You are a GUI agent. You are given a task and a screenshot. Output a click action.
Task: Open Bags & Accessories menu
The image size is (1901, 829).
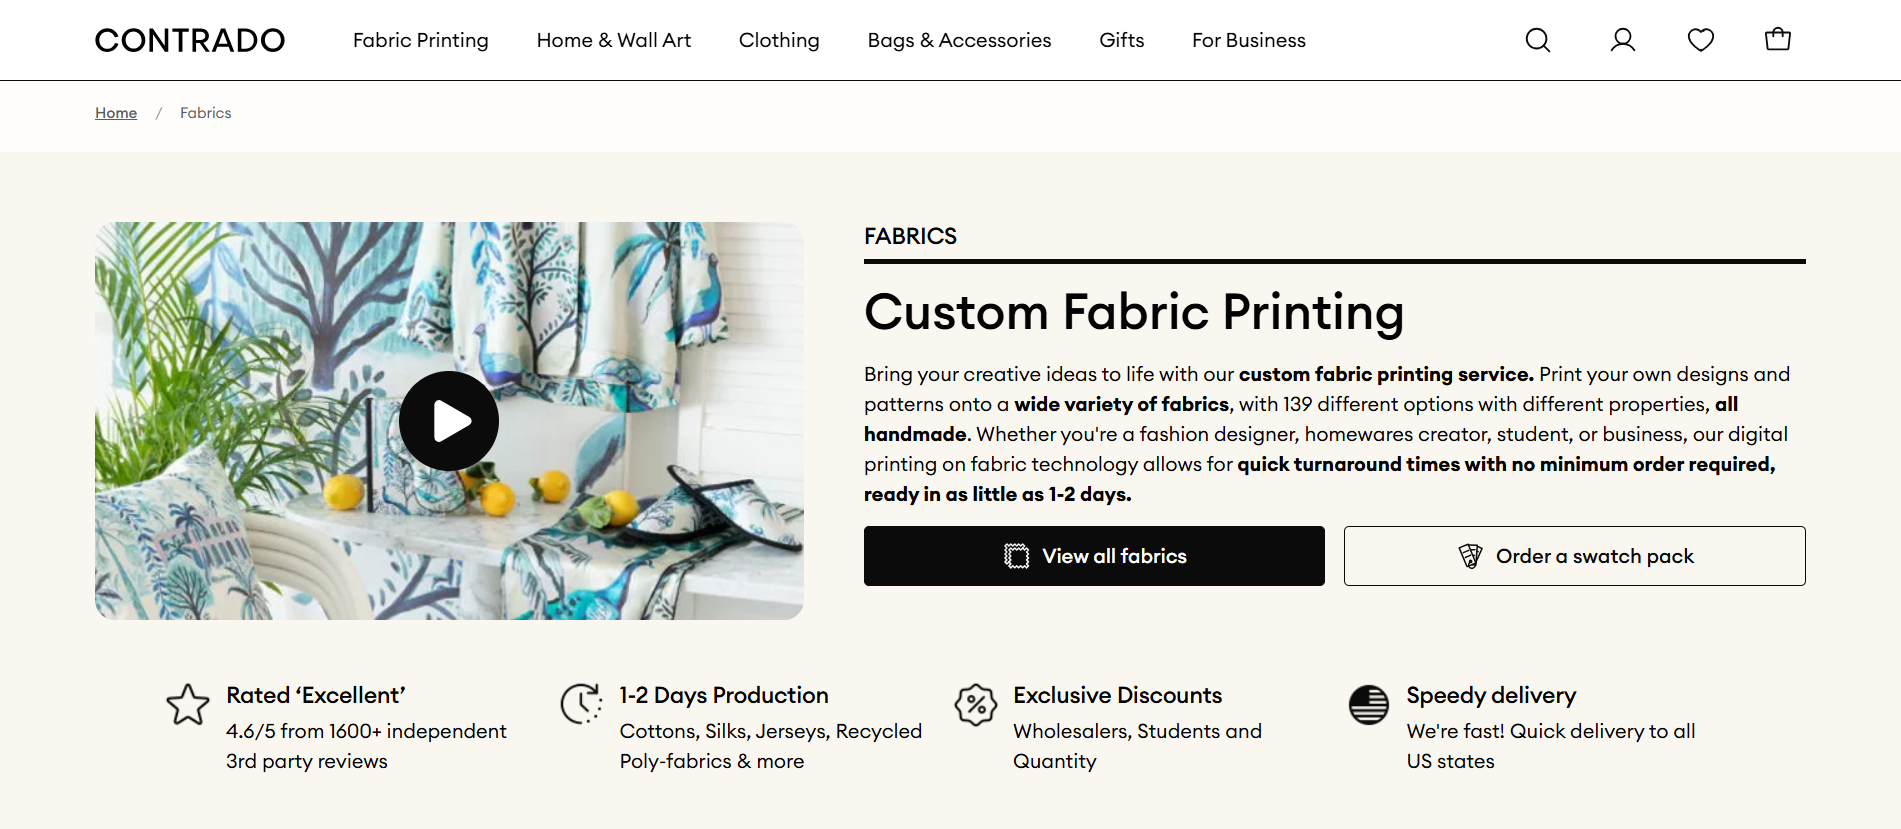pos(959,40)
